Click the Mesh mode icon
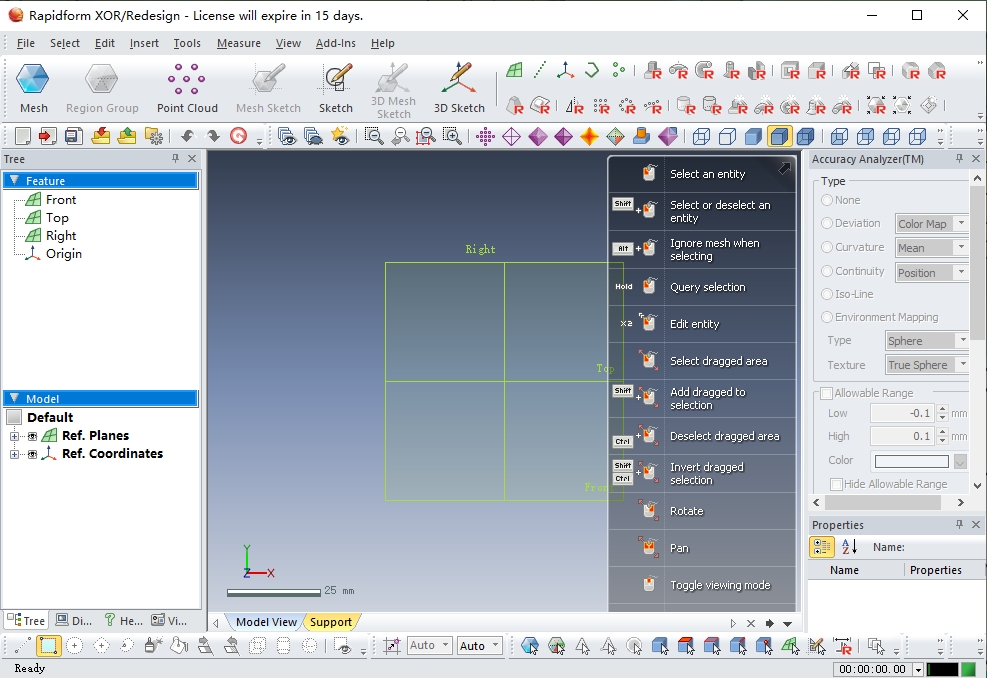This screenshot has width=987, height=678. (x=33, y=88)
